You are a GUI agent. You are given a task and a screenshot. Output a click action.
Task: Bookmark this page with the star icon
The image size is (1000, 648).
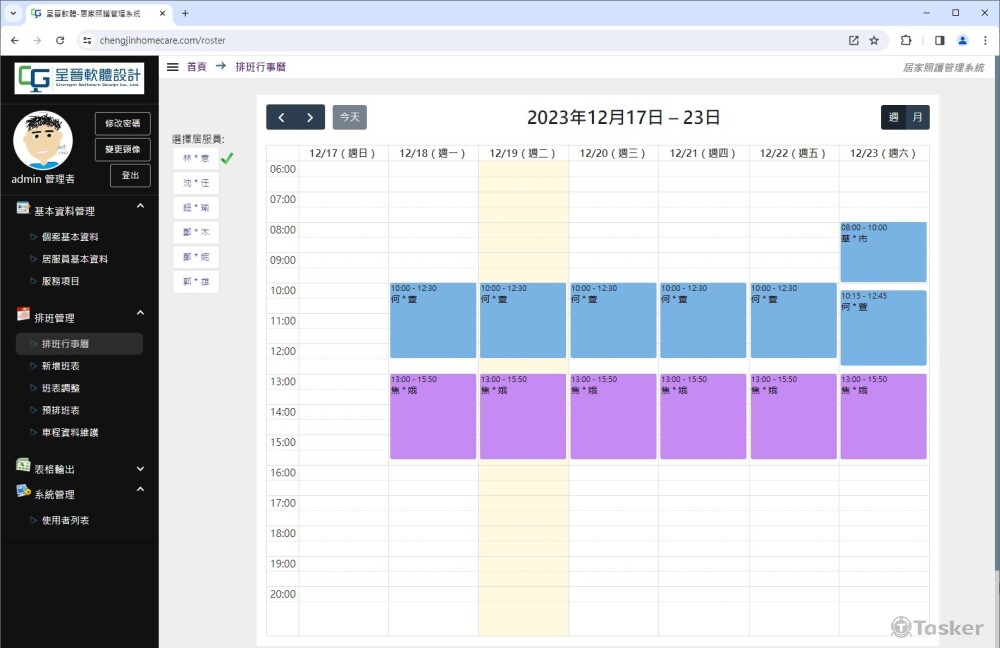coord(874,40)
